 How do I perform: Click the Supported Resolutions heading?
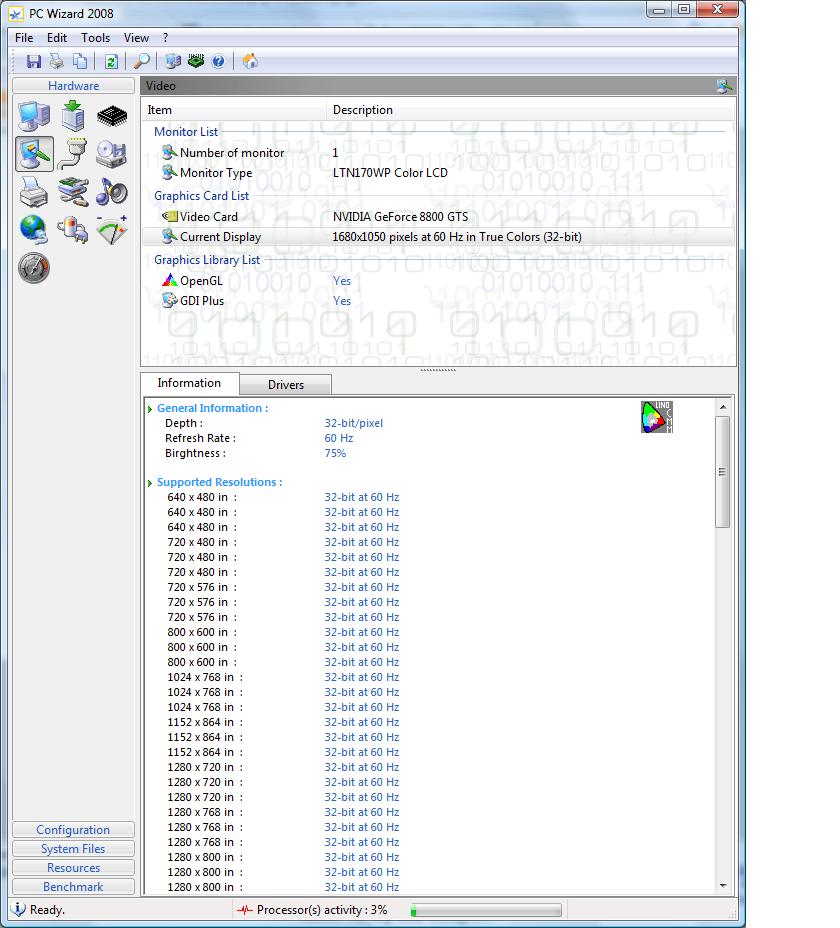(220, 482)
